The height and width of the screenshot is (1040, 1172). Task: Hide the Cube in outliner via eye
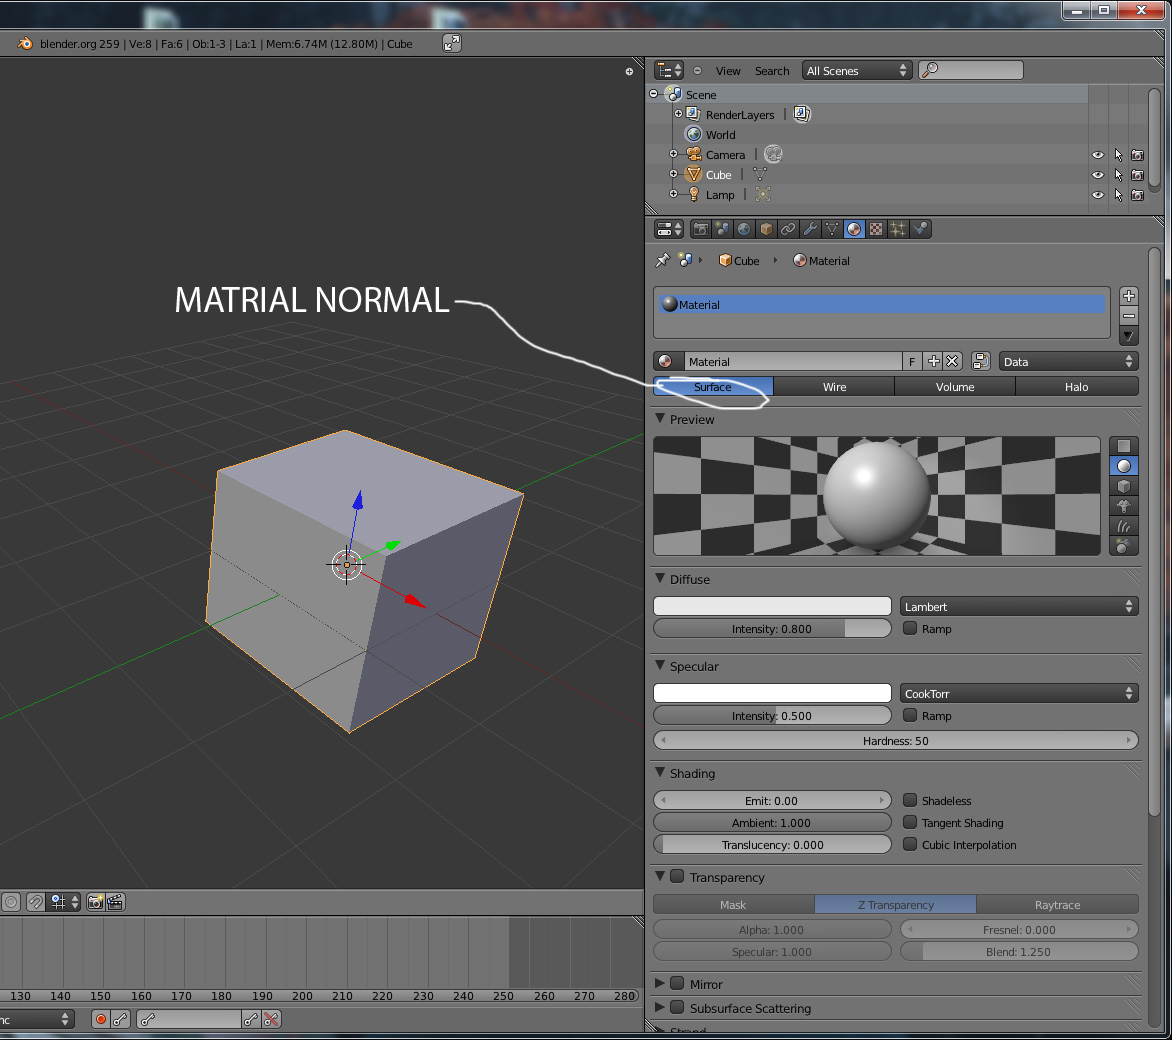click(1098, 175)
